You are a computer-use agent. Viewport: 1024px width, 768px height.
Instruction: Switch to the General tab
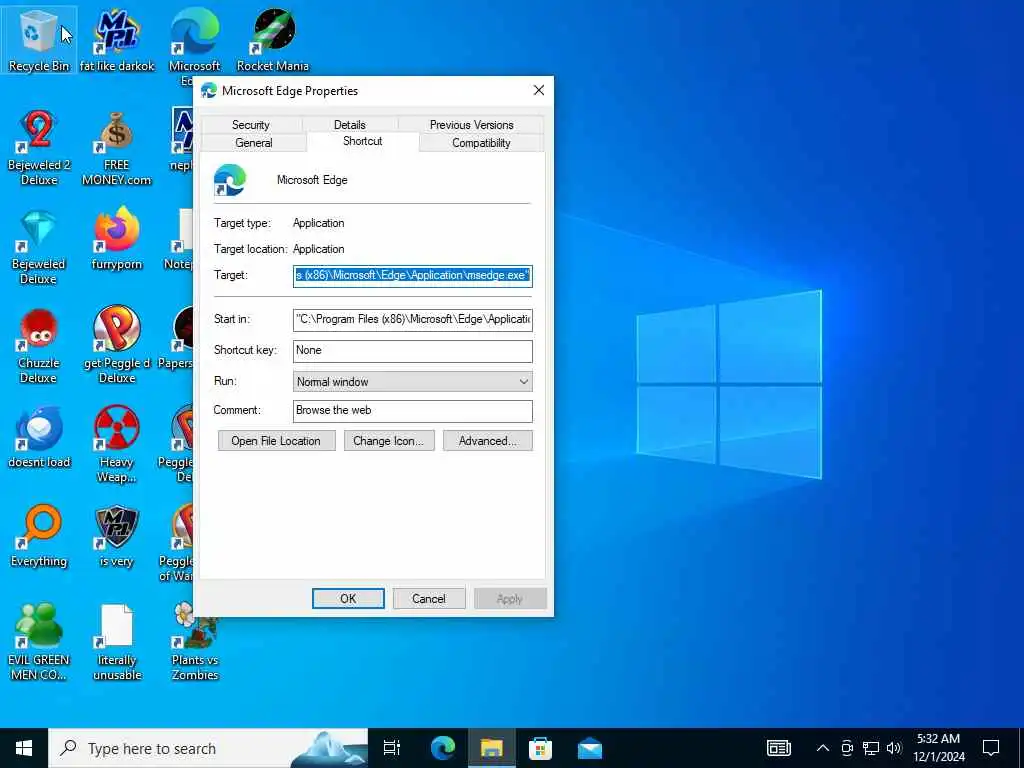[x=253, y=143]
